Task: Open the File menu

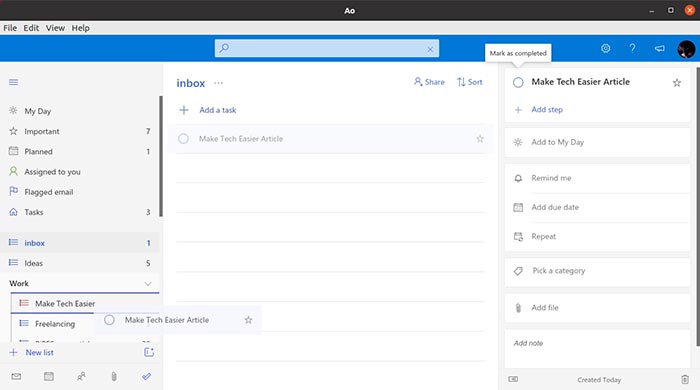Action: click(x=10, y=28)
